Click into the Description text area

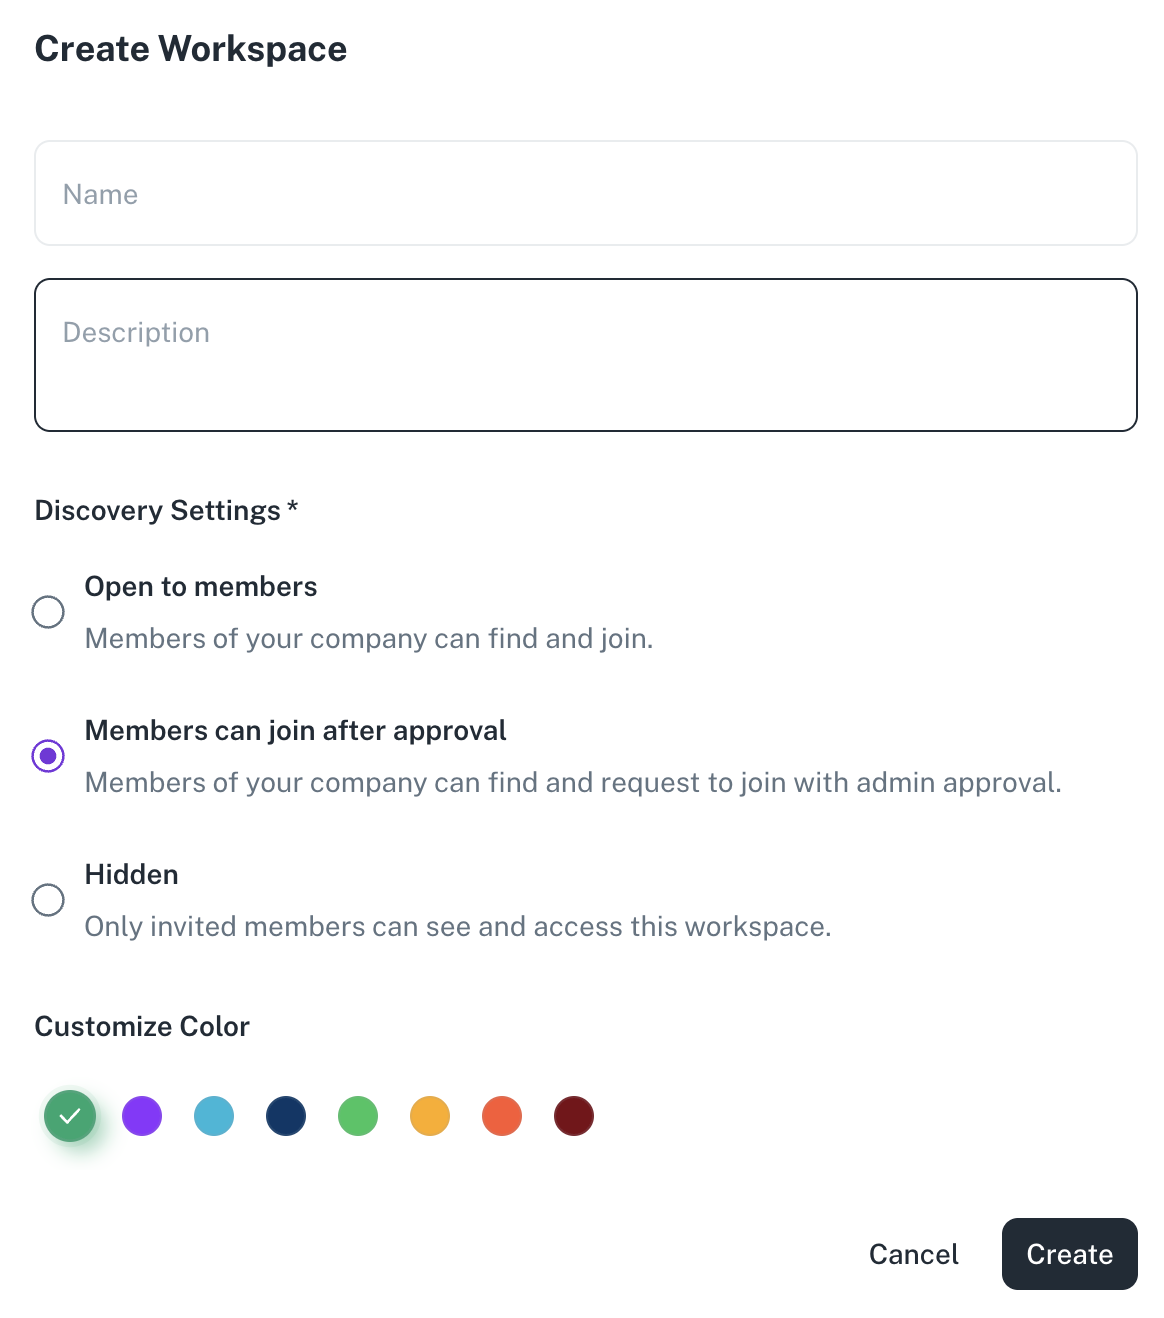pyautogui.click(x=586, y=355)
